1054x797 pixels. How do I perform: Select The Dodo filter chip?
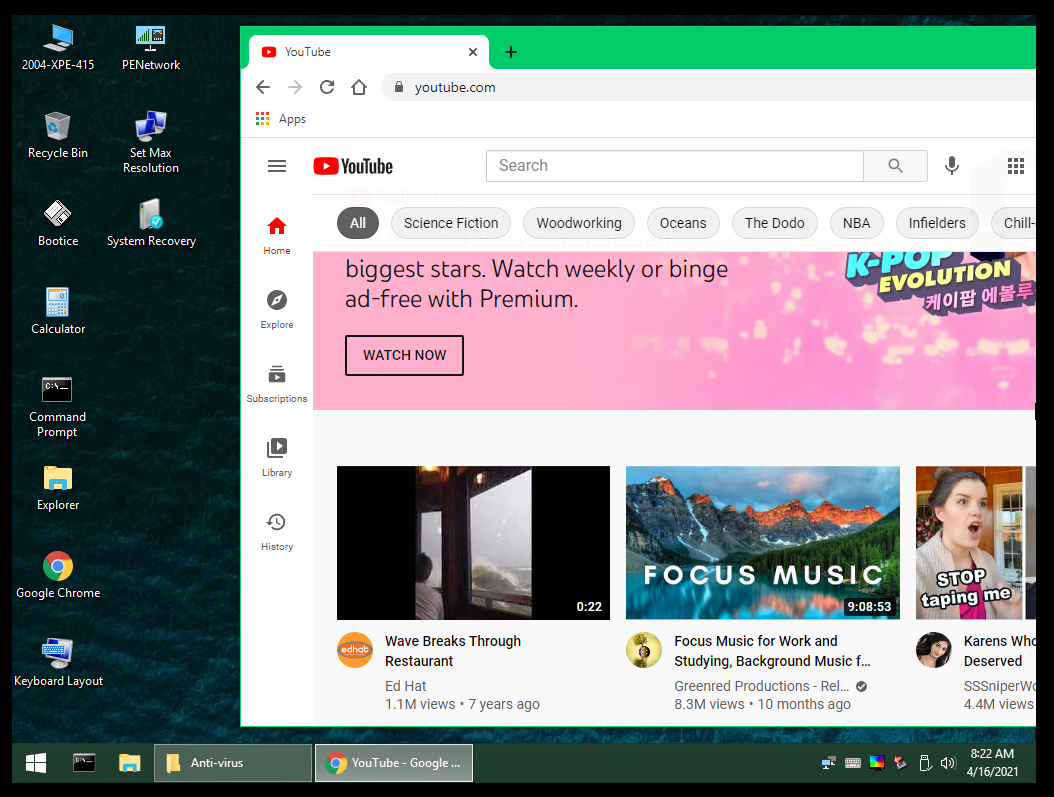774,223
